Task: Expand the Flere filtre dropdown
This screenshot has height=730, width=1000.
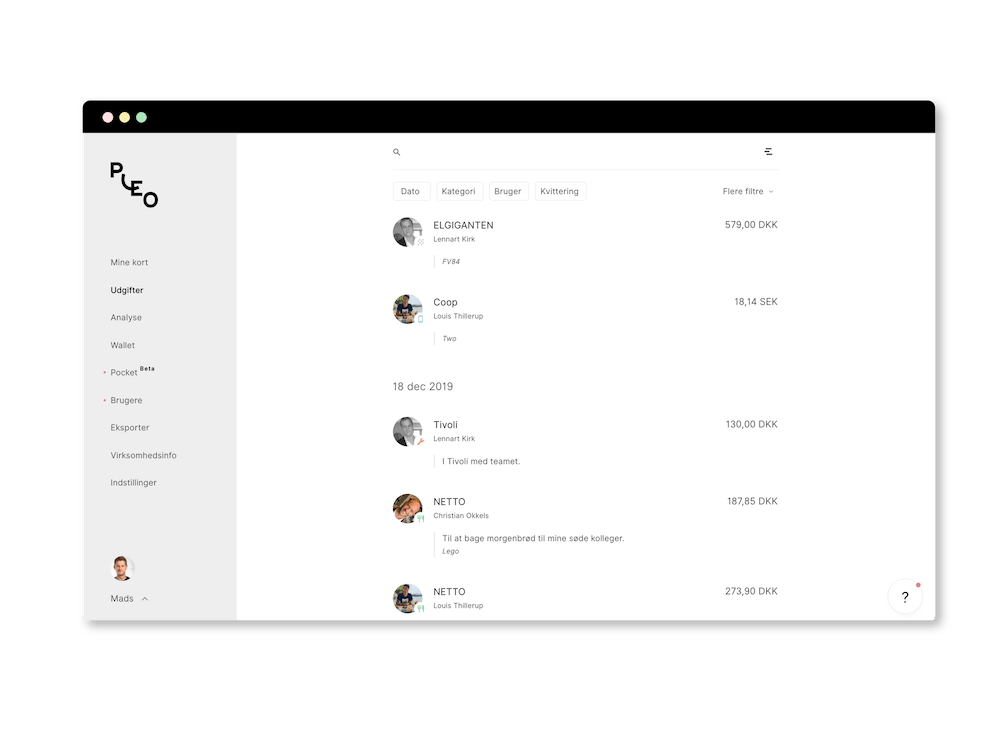Action: [x=748, y=191]
